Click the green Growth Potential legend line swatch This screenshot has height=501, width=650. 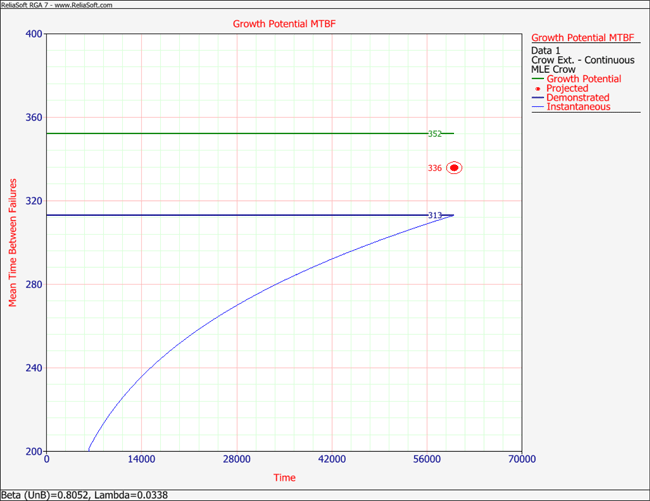pos(538,79)
